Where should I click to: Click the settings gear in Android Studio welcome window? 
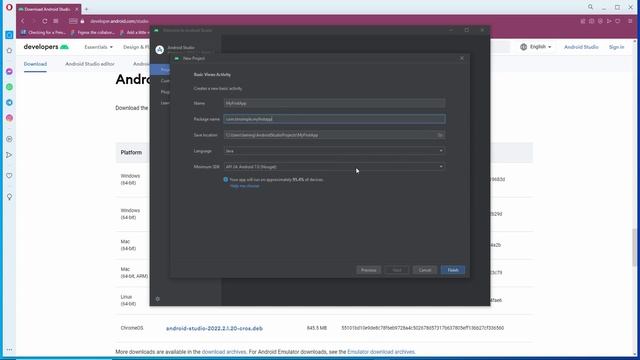point(158,299)
